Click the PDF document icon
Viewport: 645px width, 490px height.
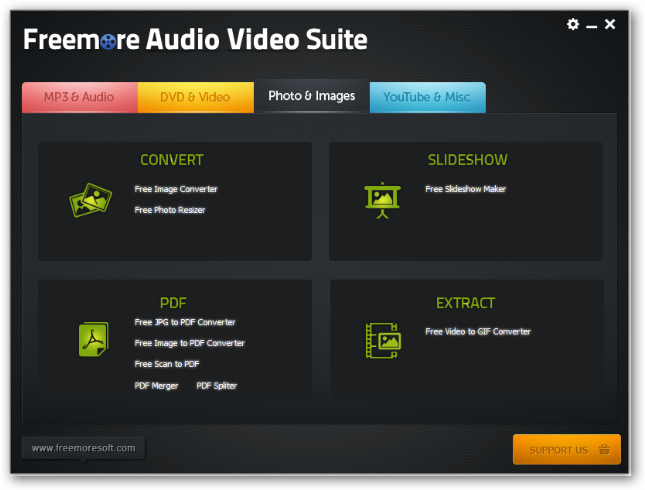(94, 339)
